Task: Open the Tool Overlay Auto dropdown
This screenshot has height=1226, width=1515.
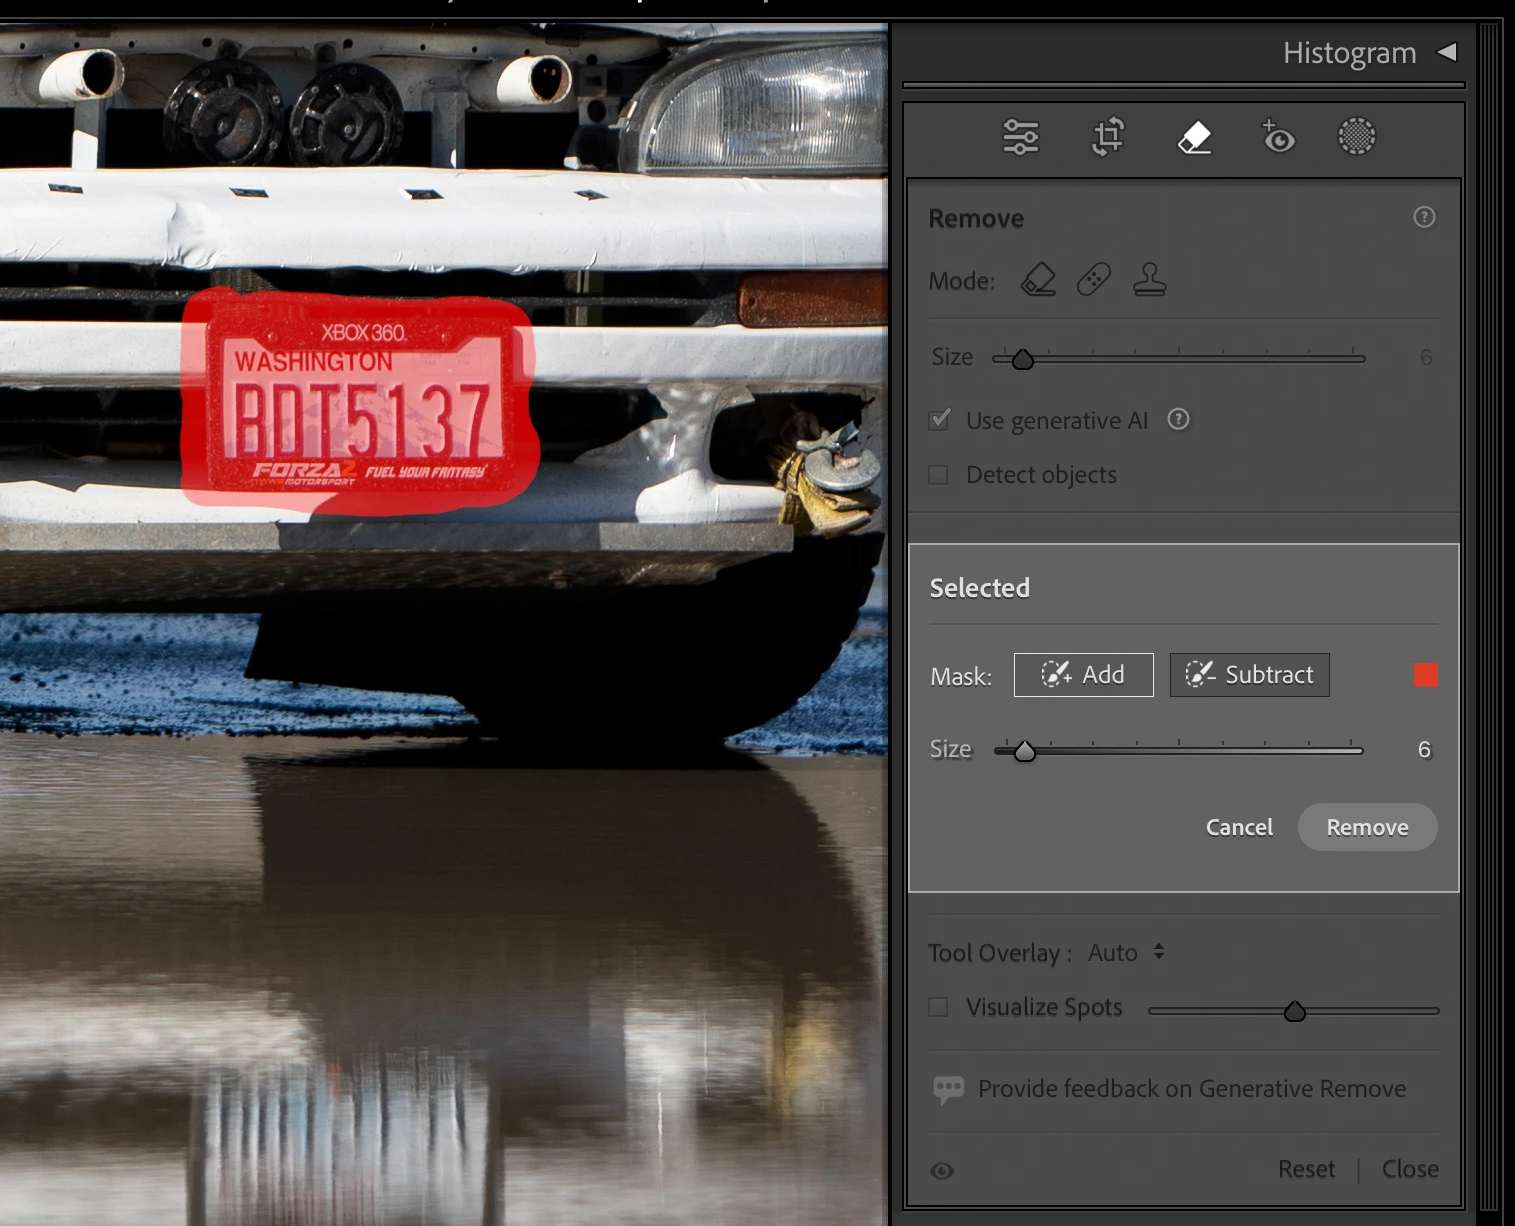Action: pyautogui.click(x=1126, y=952)
